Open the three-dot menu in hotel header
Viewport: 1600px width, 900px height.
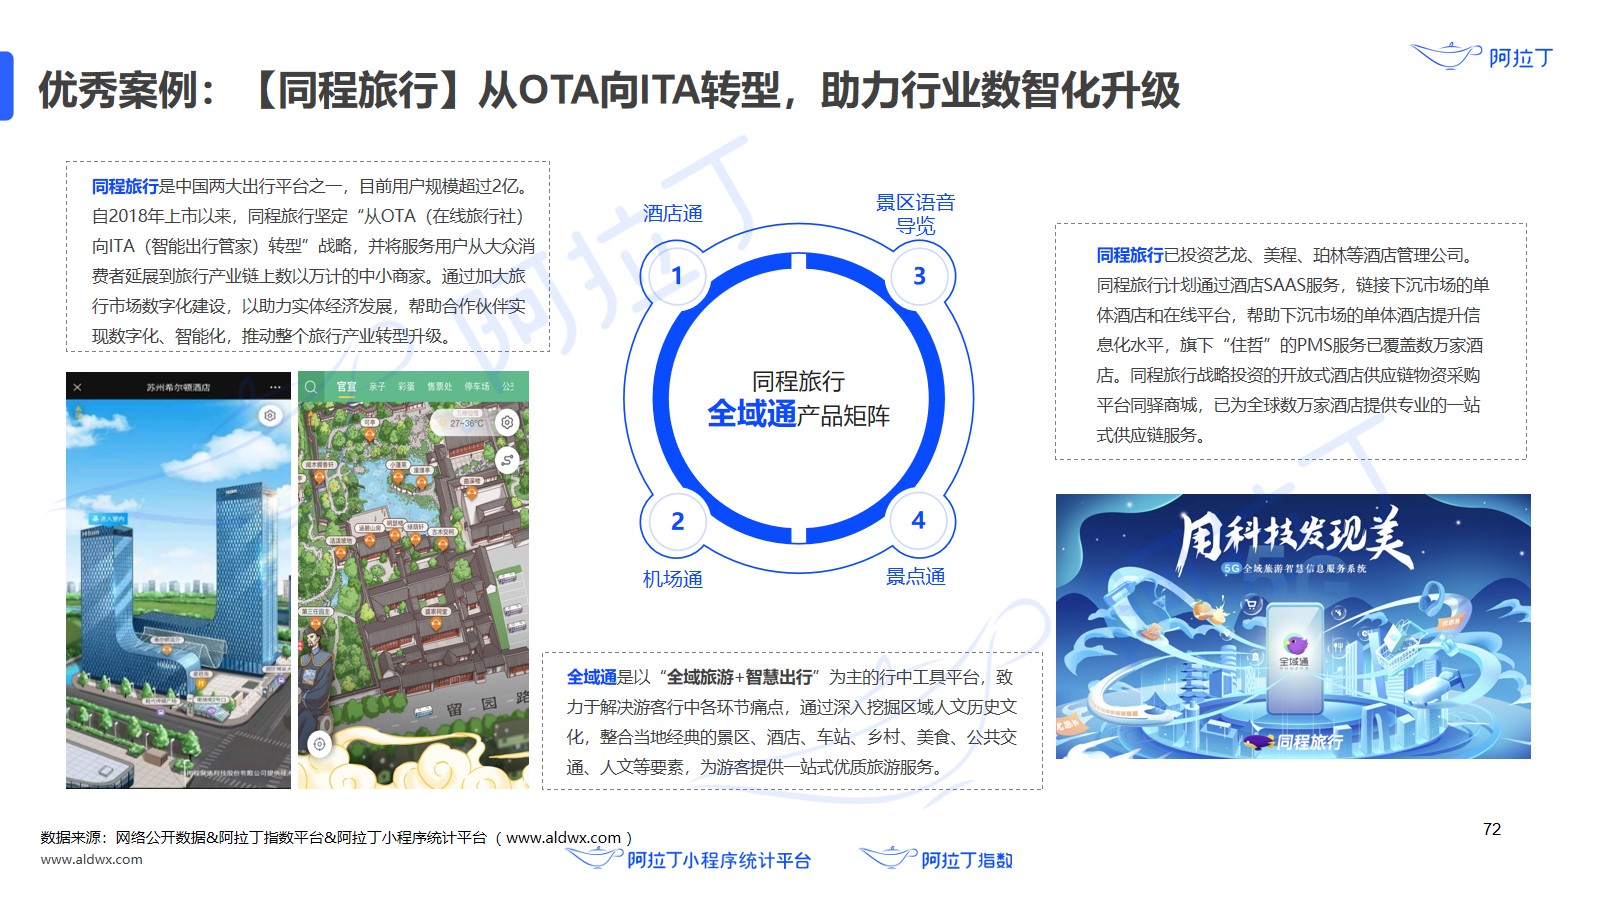(x=275, y=387)
